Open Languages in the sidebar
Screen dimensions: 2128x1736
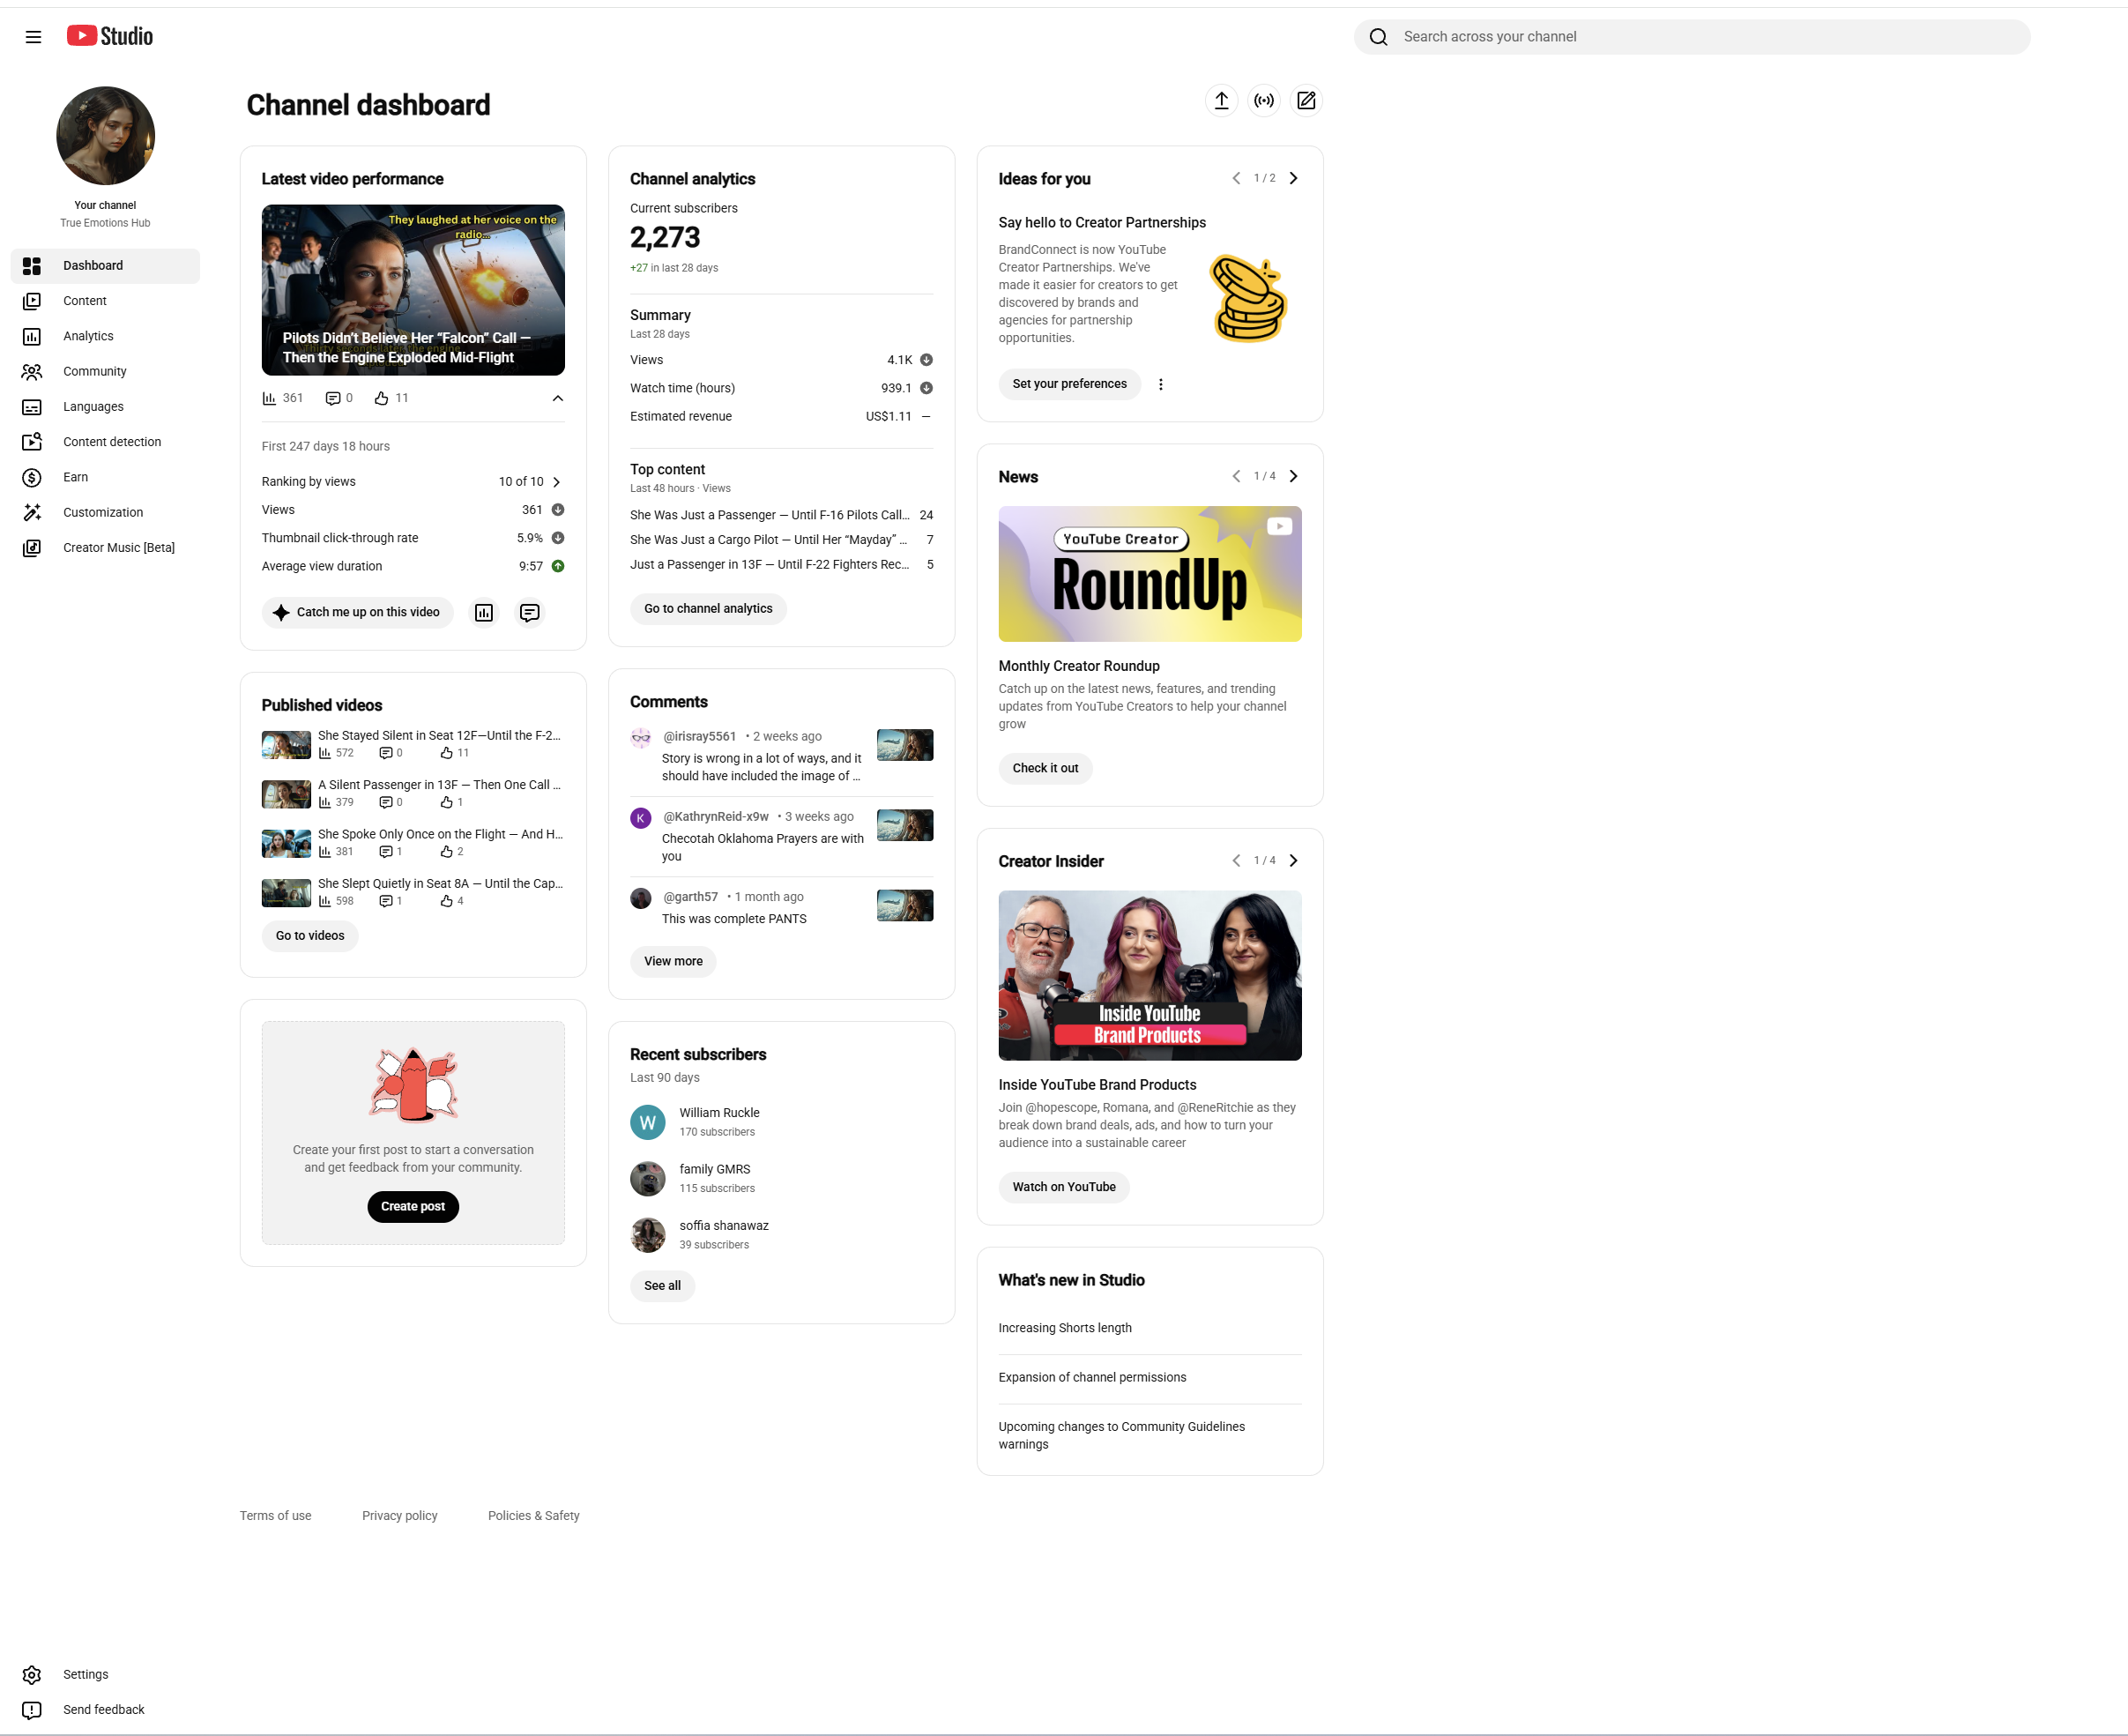click(x=105, y=407)
